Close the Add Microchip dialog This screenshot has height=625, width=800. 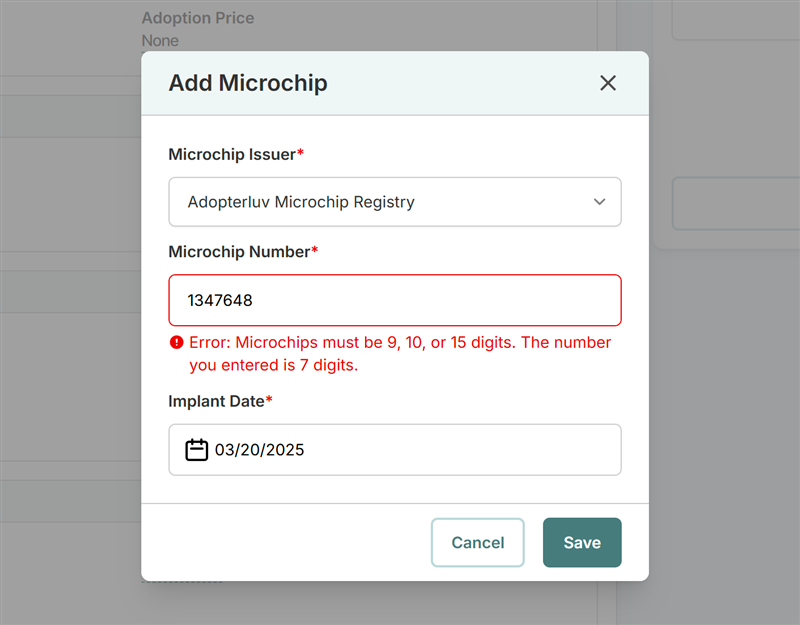click(608, 83)
